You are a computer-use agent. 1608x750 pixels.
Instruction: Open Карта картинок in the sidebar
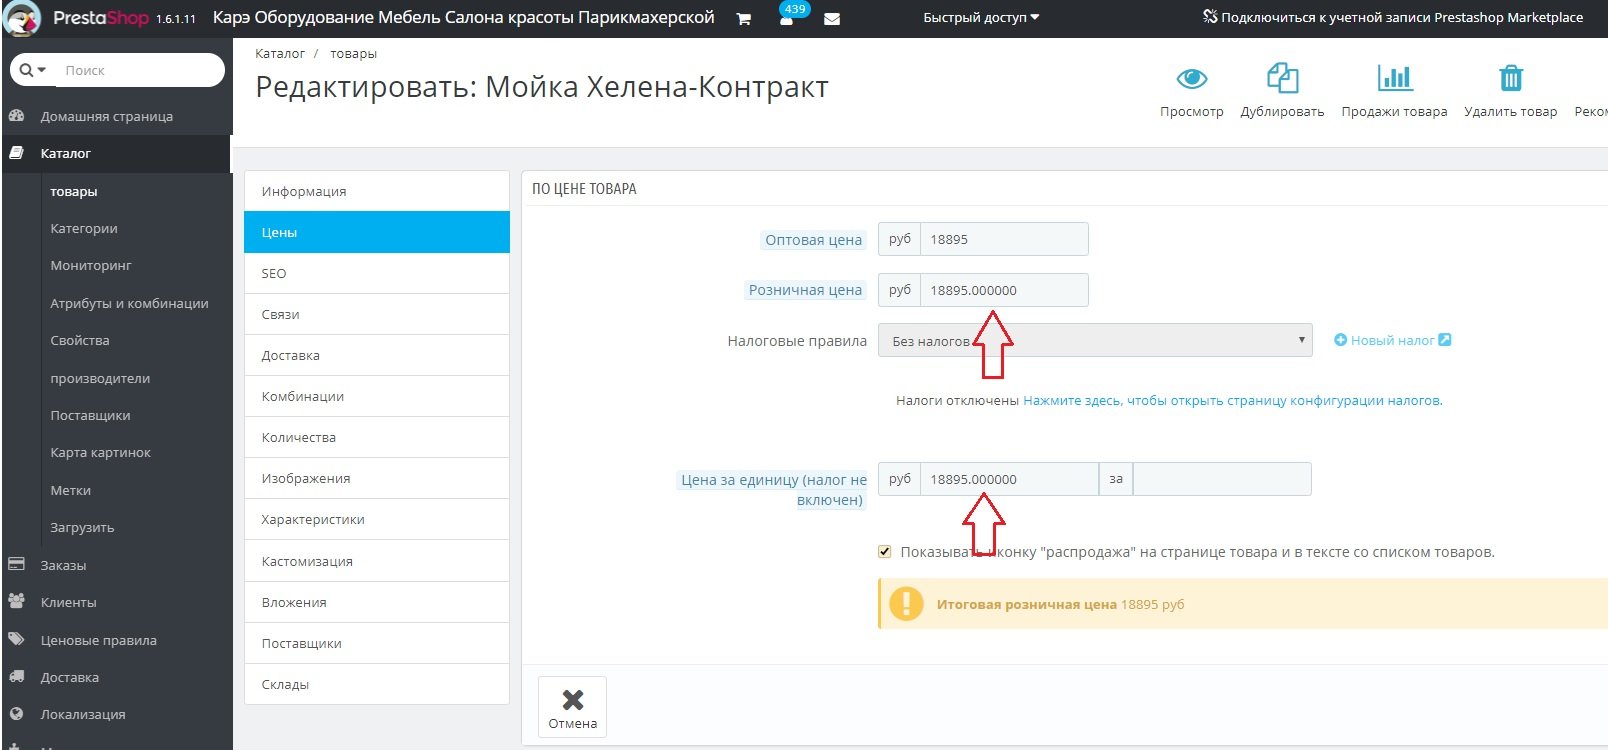pos(101,452)
